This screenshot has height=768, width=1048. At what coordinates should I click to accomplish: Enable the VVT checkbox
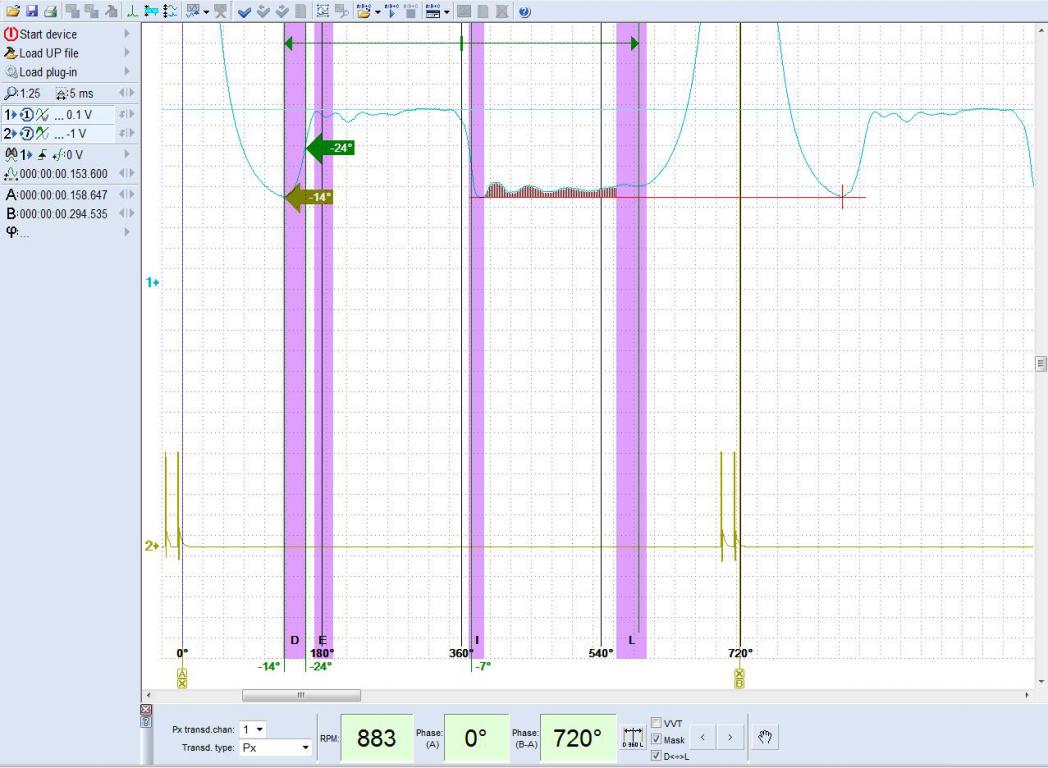pos(656,723)
